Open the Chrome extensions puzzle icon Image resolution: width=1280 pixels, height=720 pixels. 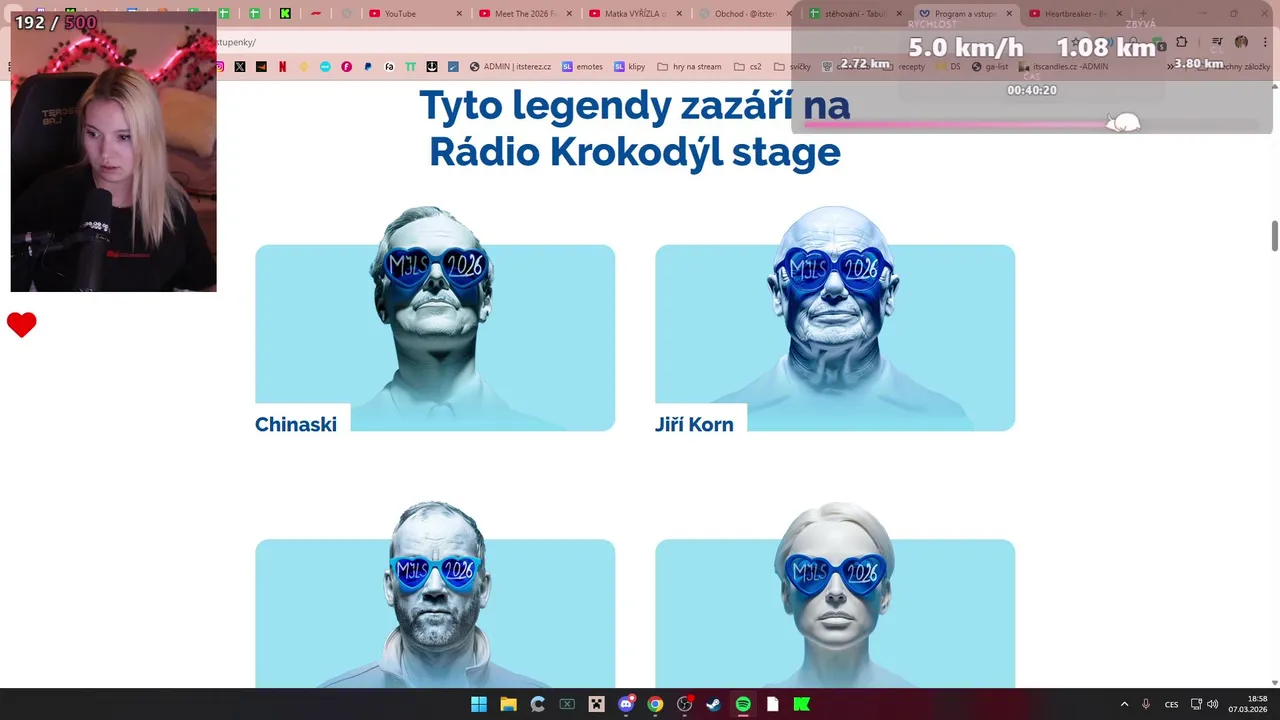(x=1181, y=42)
